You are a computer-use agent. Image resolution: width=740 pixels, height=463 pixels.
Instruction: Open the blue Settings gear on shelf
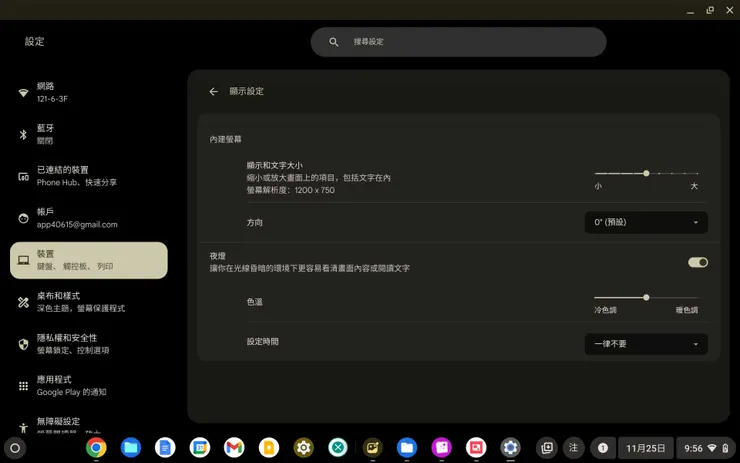pyautogui.click(x=511, y=447)
